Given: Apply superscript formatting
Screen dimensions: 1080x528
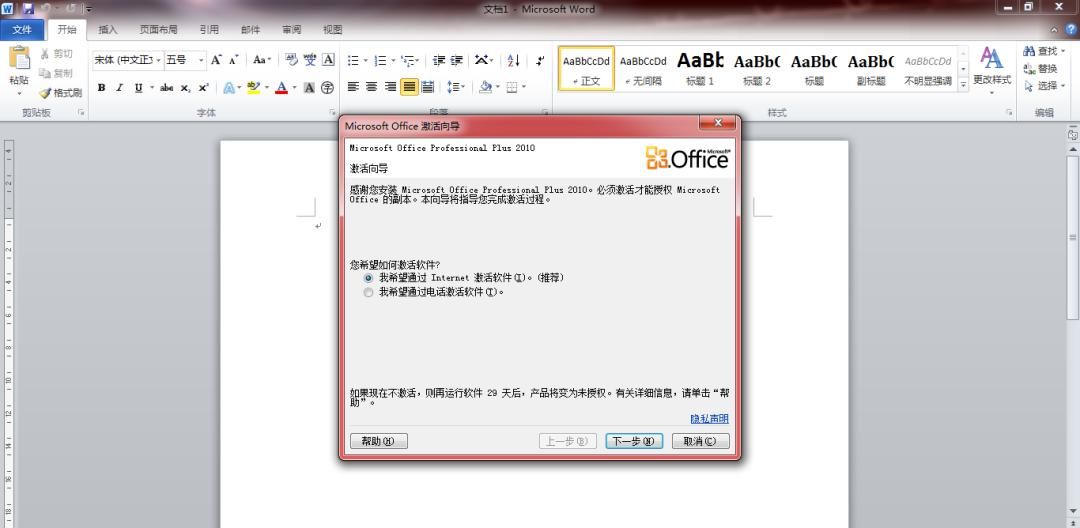Looking at the screenshot, I should tap(203, 87).
